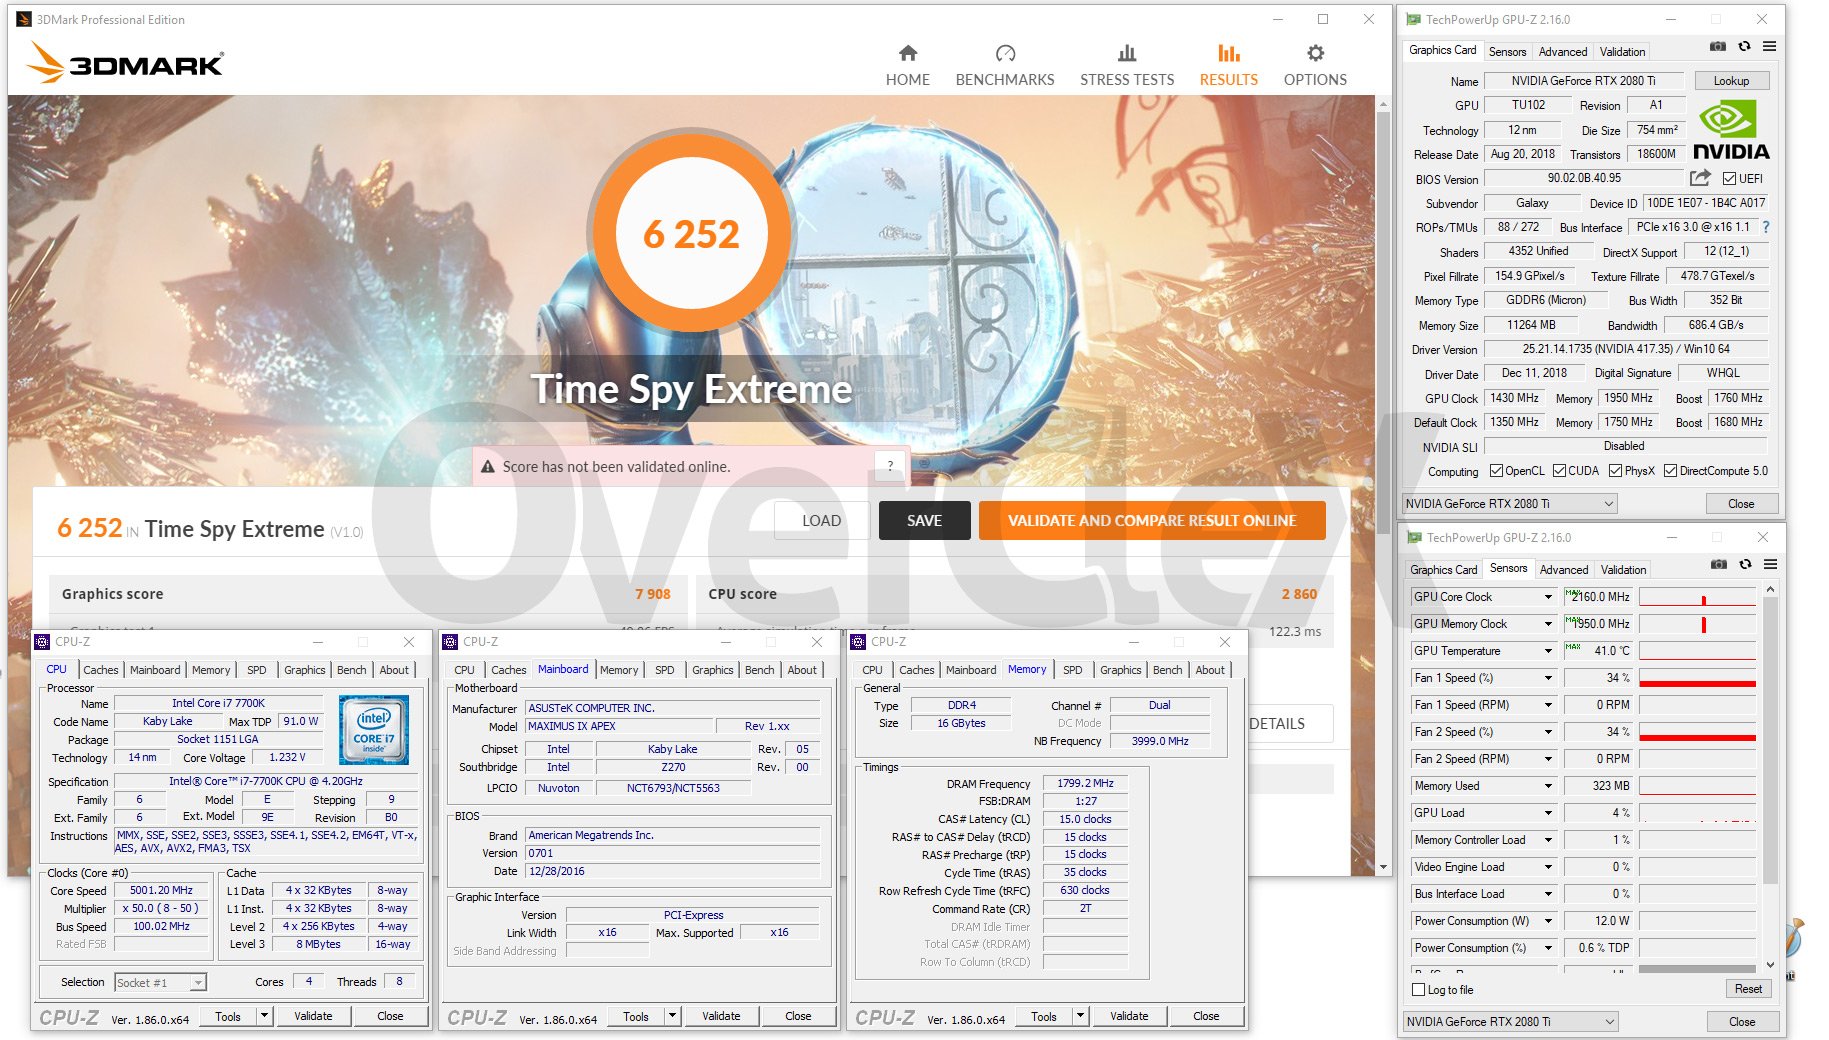
Task: Open the 3DMark Home icon
Action: point(907,54)
